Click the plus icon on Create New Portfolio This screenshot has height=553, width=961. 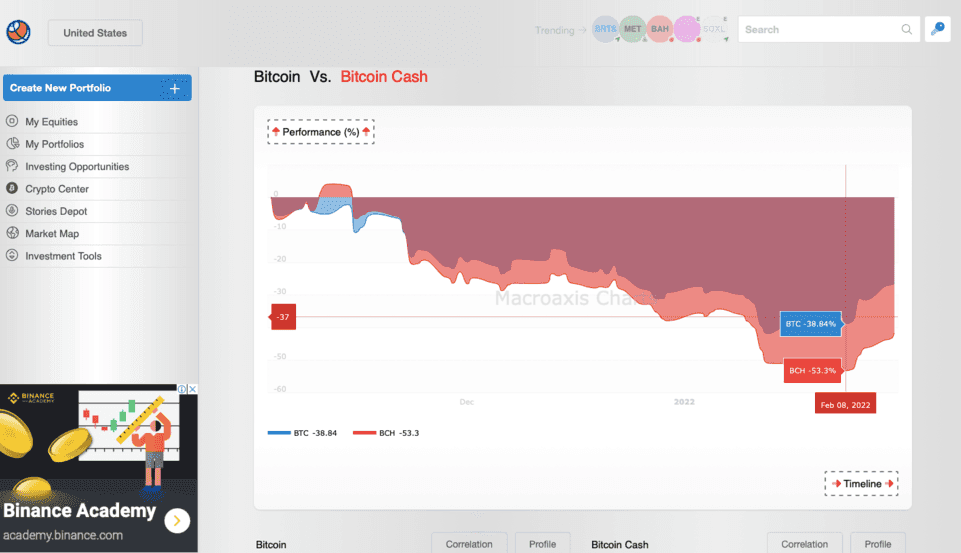pos(175,88)
